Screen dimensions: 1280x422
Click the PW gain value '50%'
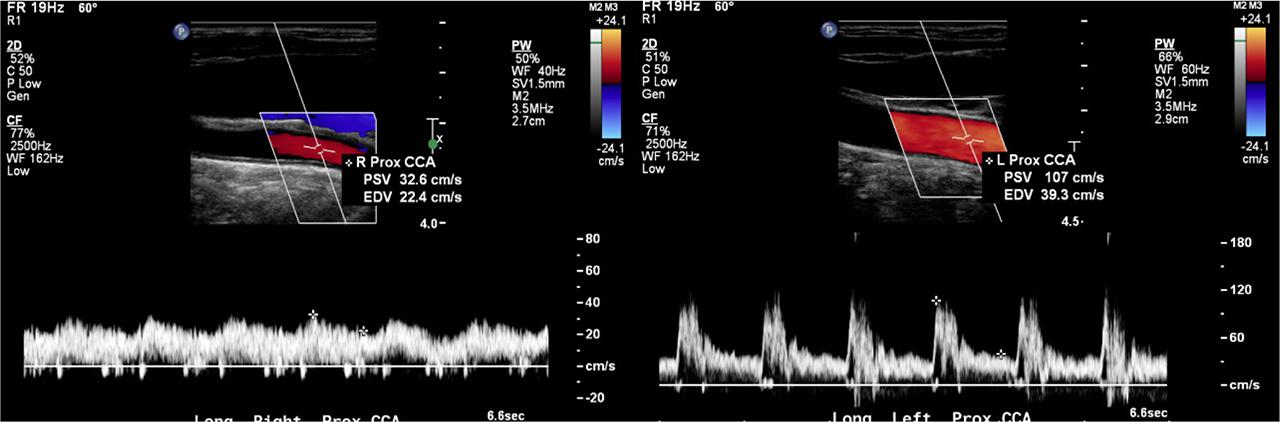[x=527, y=58]
